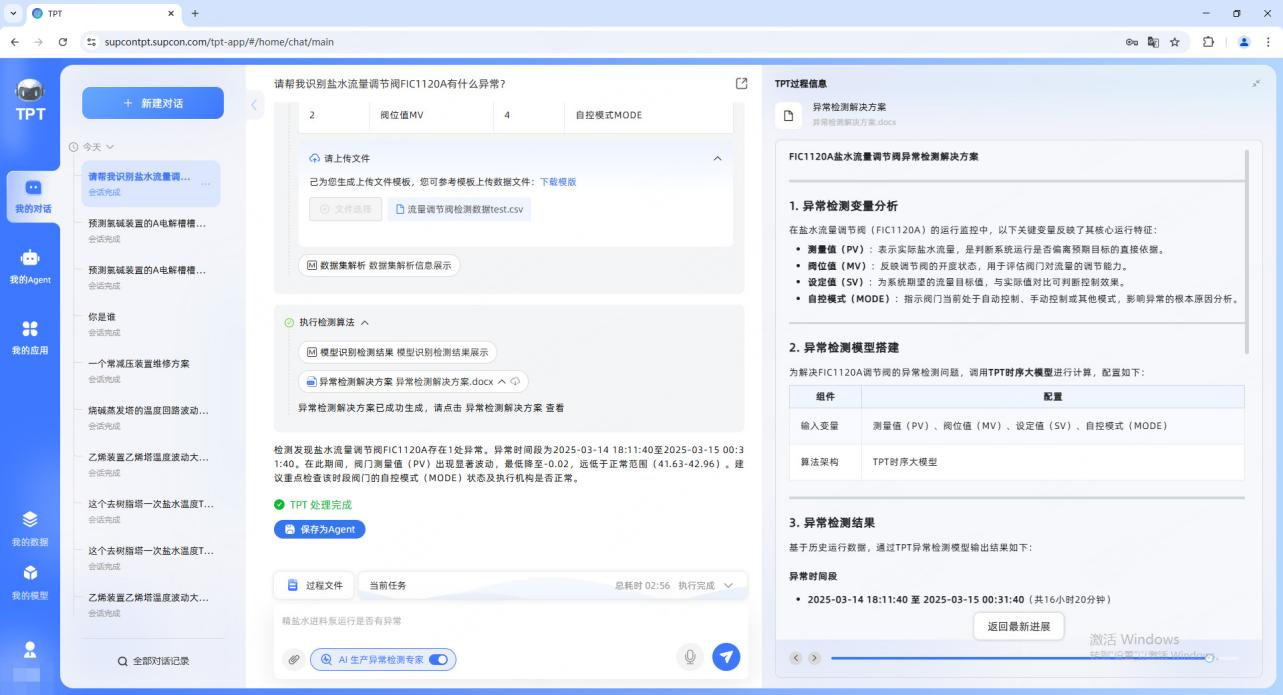Screen dimensions: 1283x695
Task: Click the 返回最新进展 button
Action: pyautogui.click(x=1018, y=627)
